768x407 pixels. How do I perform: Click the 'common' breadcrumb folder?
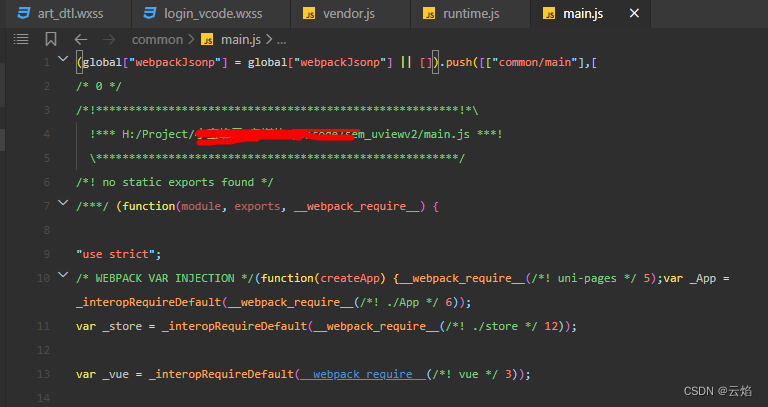tap(157, 39)
